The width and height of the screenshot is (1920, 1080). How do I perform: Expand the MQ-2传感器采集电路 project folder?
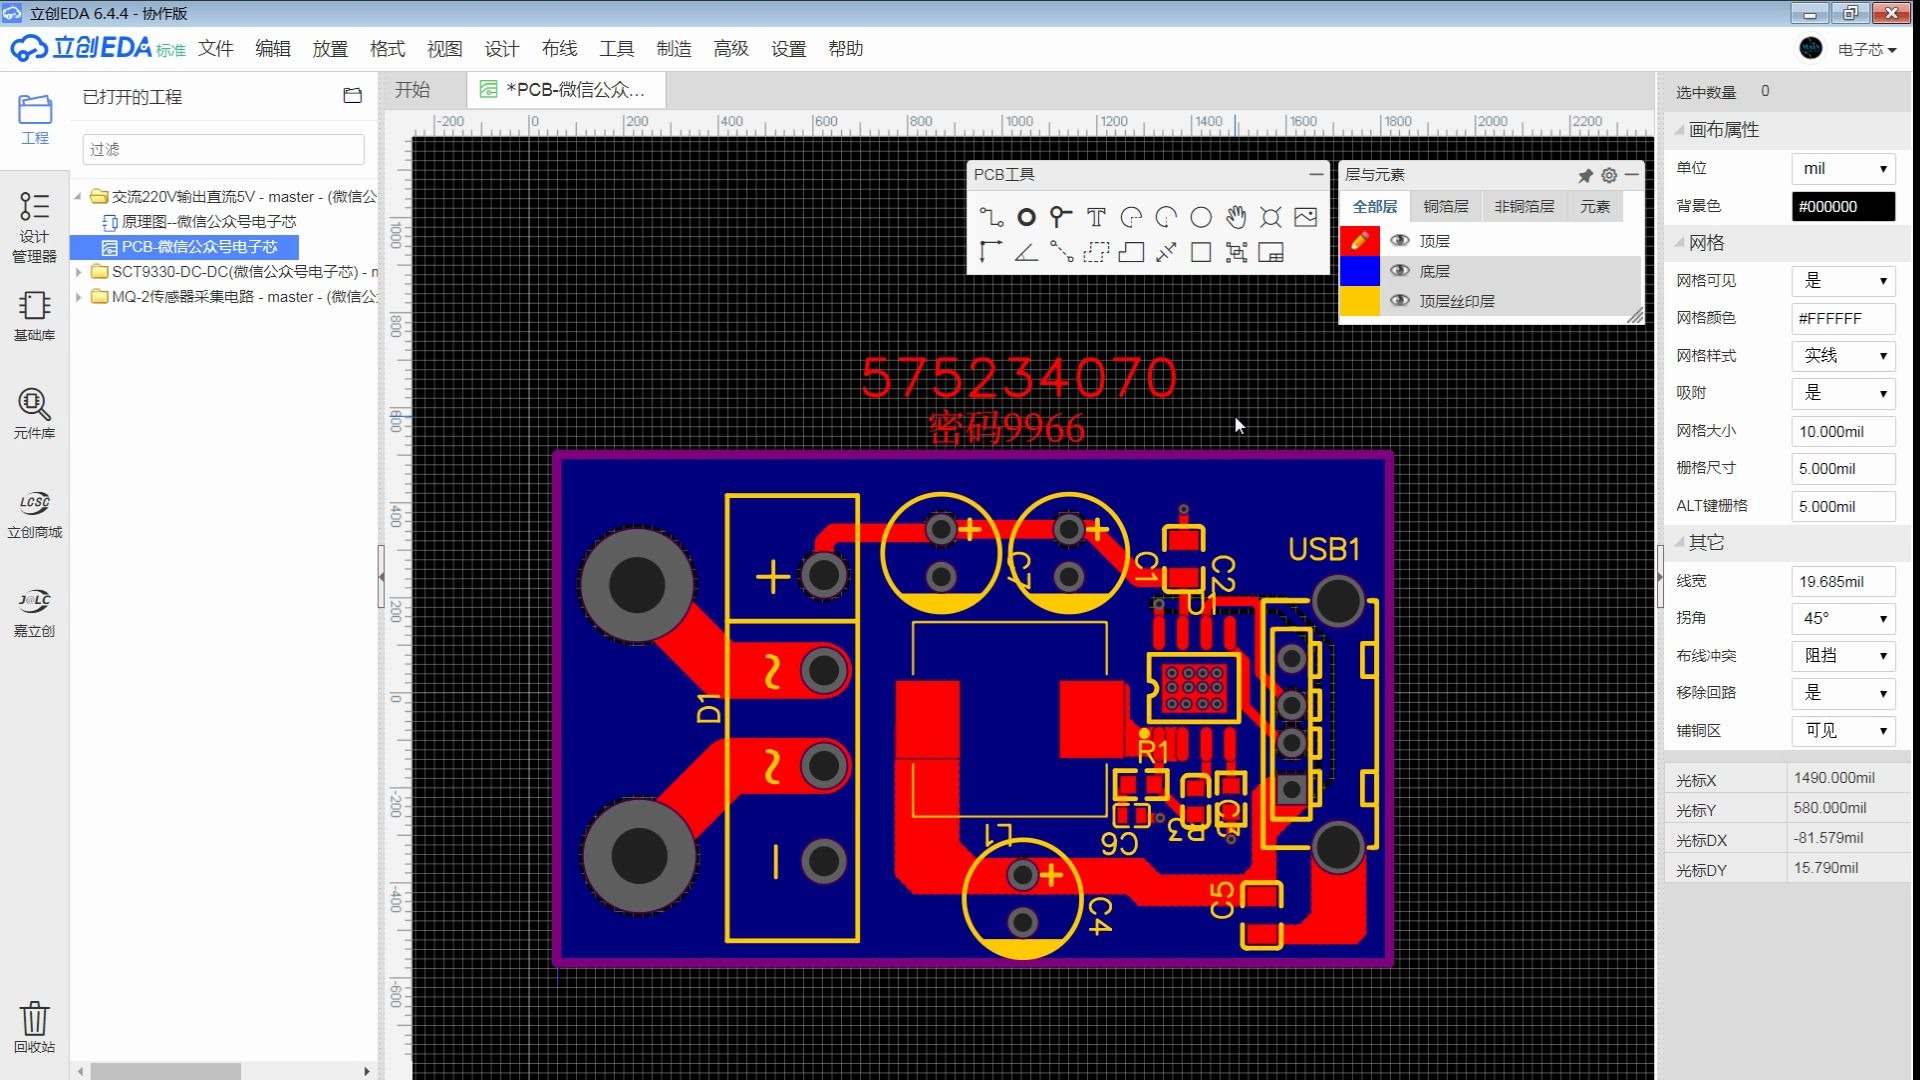[x=78, y=296]
